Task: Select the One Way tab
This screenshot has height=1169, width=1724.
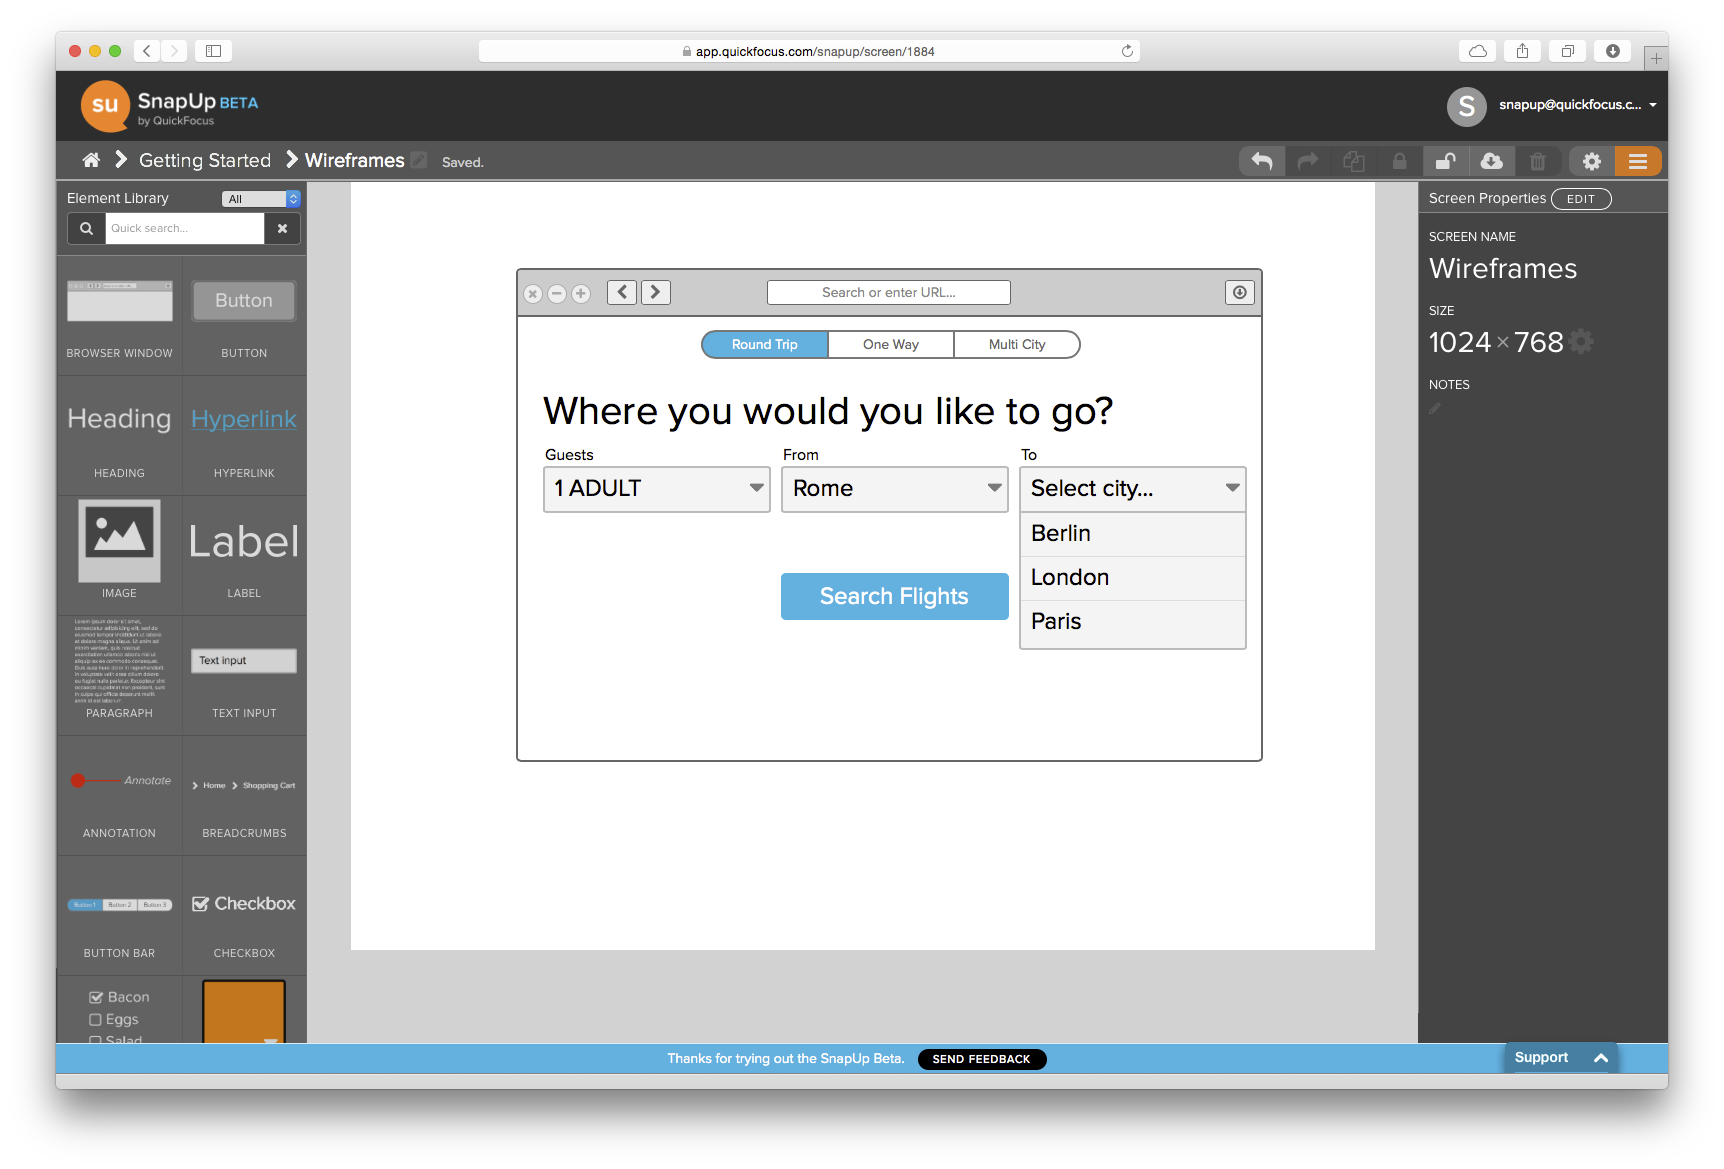Action: tap(891, 344)
